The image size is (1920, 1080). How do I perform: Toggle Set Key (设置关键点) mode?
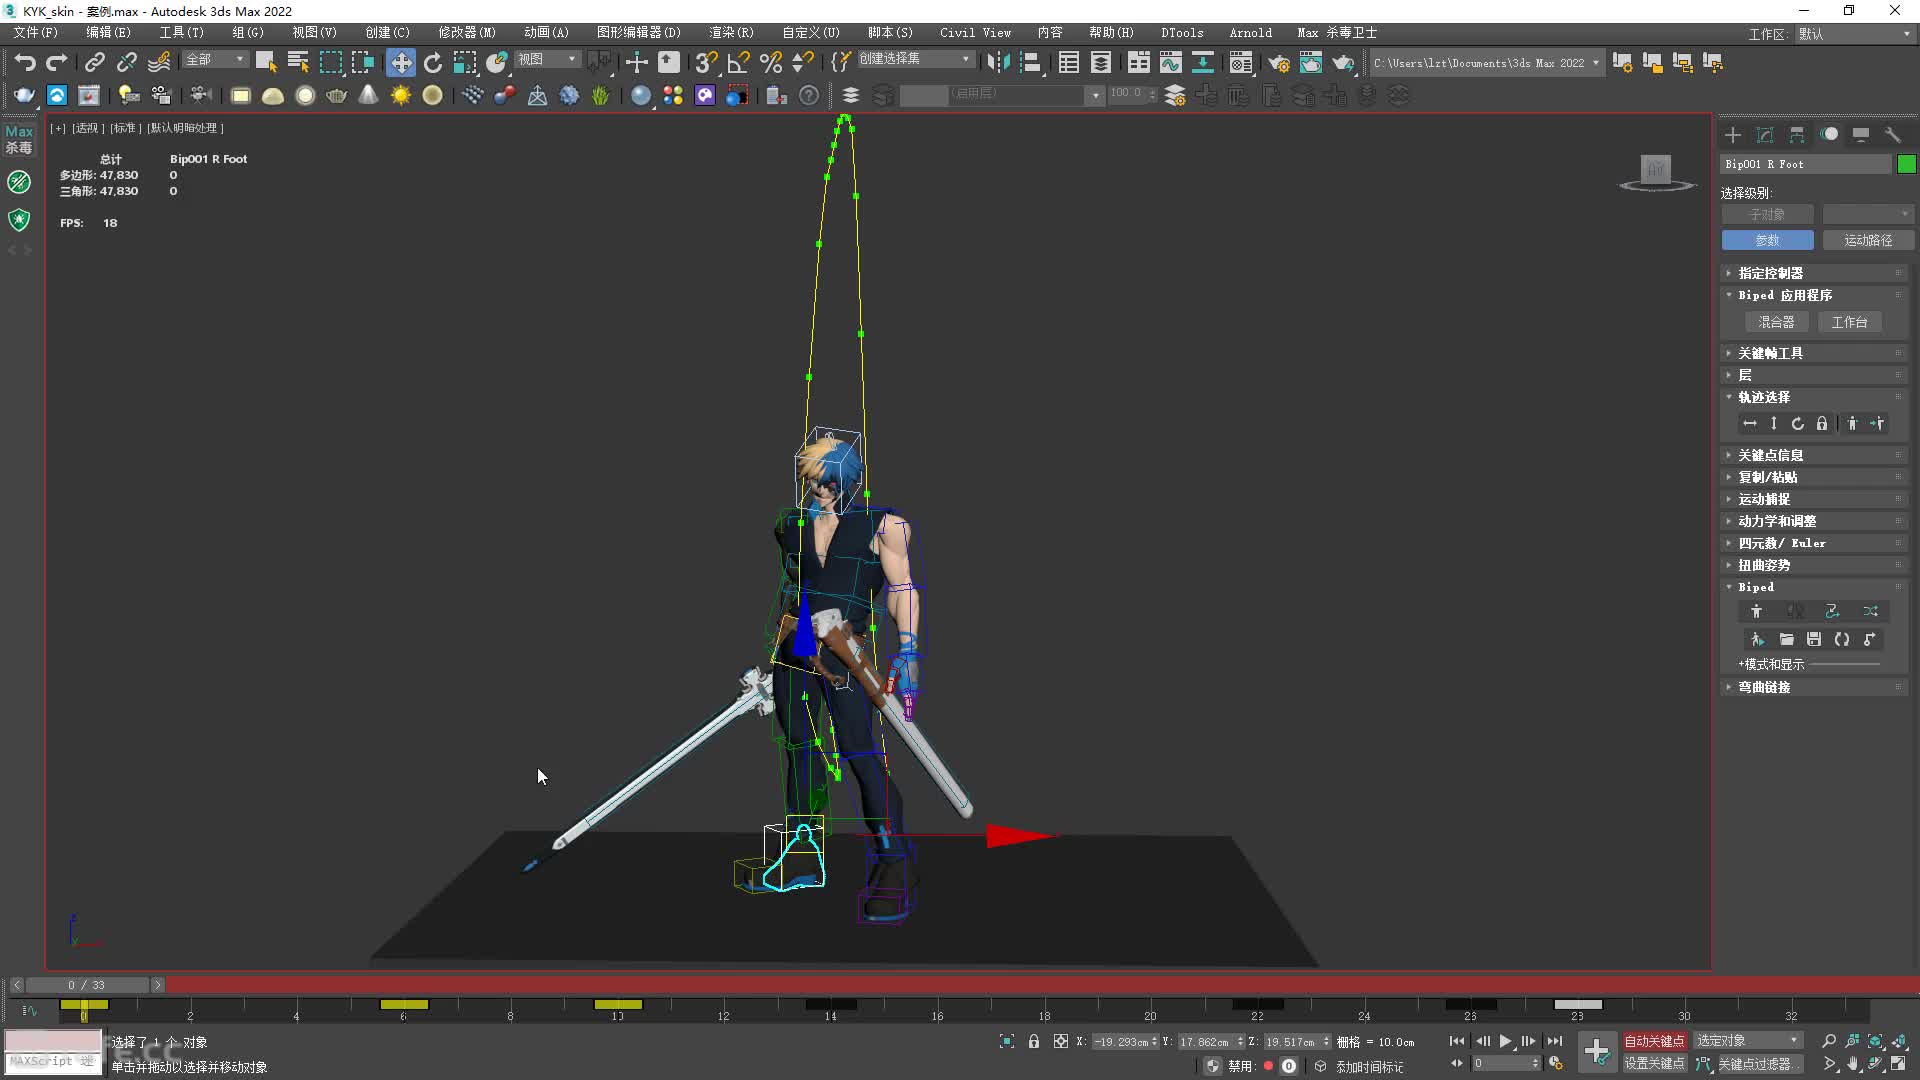[1654, 1064]
